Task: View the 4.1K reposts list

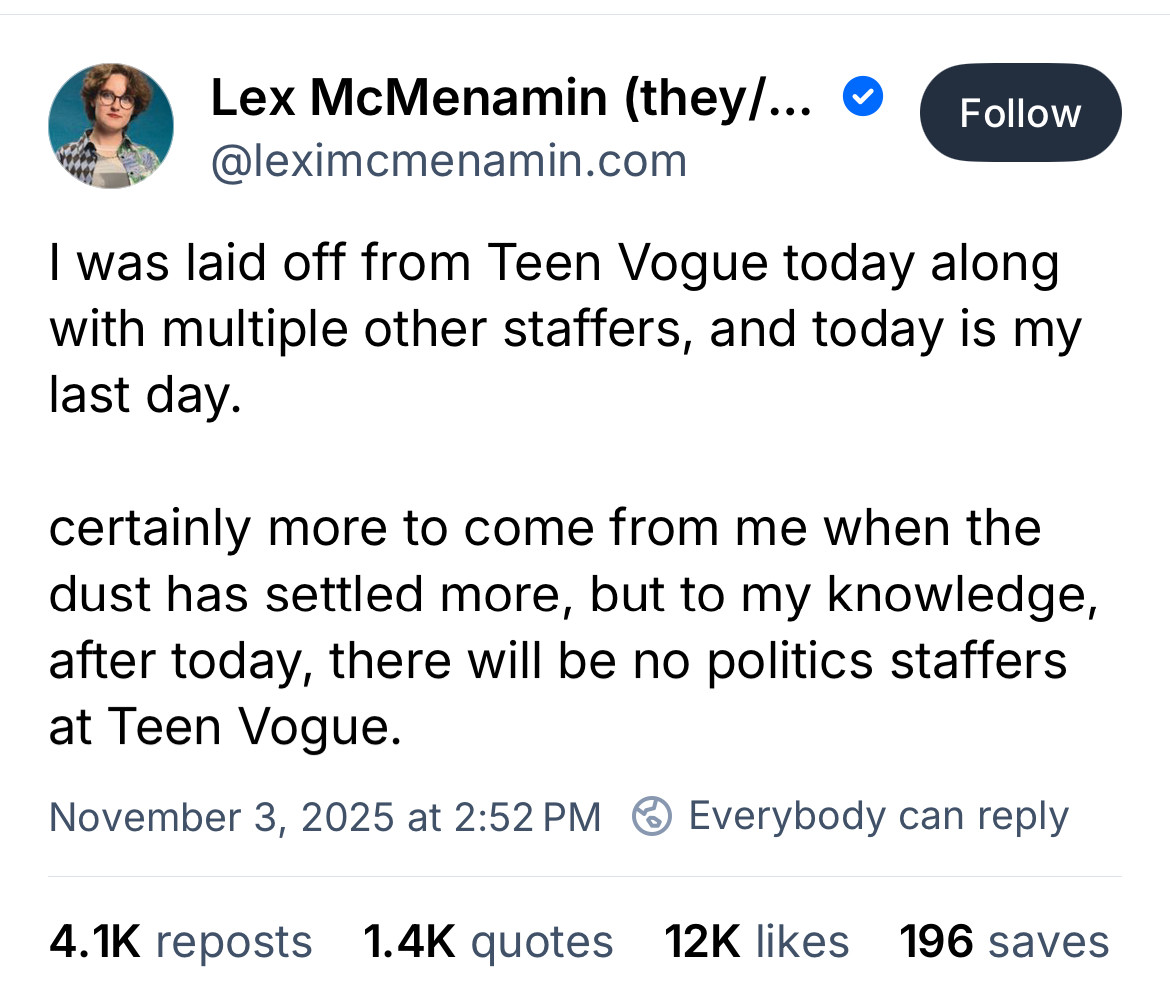Action: point(180,942)
